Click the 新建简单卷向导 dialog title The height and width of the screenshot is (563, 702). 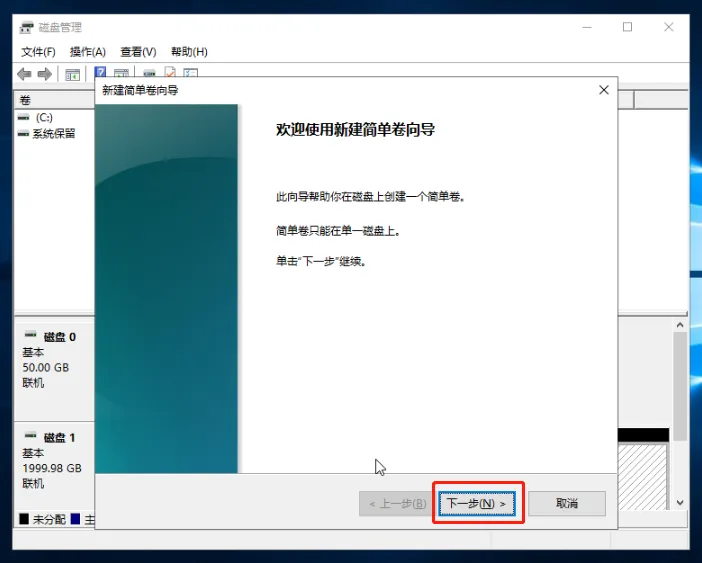(140, 90)
